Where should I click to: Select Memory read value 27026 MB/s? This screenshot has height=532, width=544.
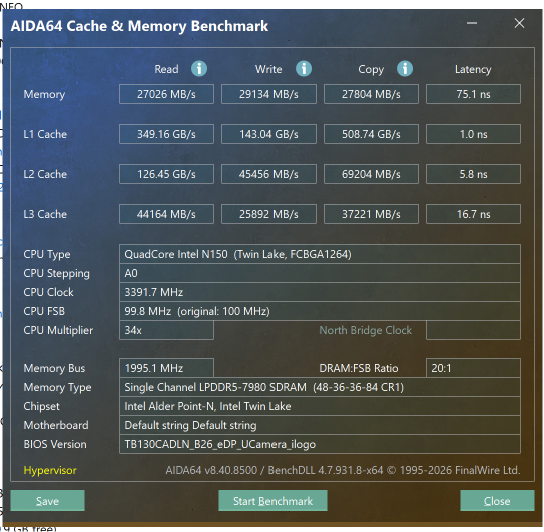pyautogui.click(x=166, y=94)
